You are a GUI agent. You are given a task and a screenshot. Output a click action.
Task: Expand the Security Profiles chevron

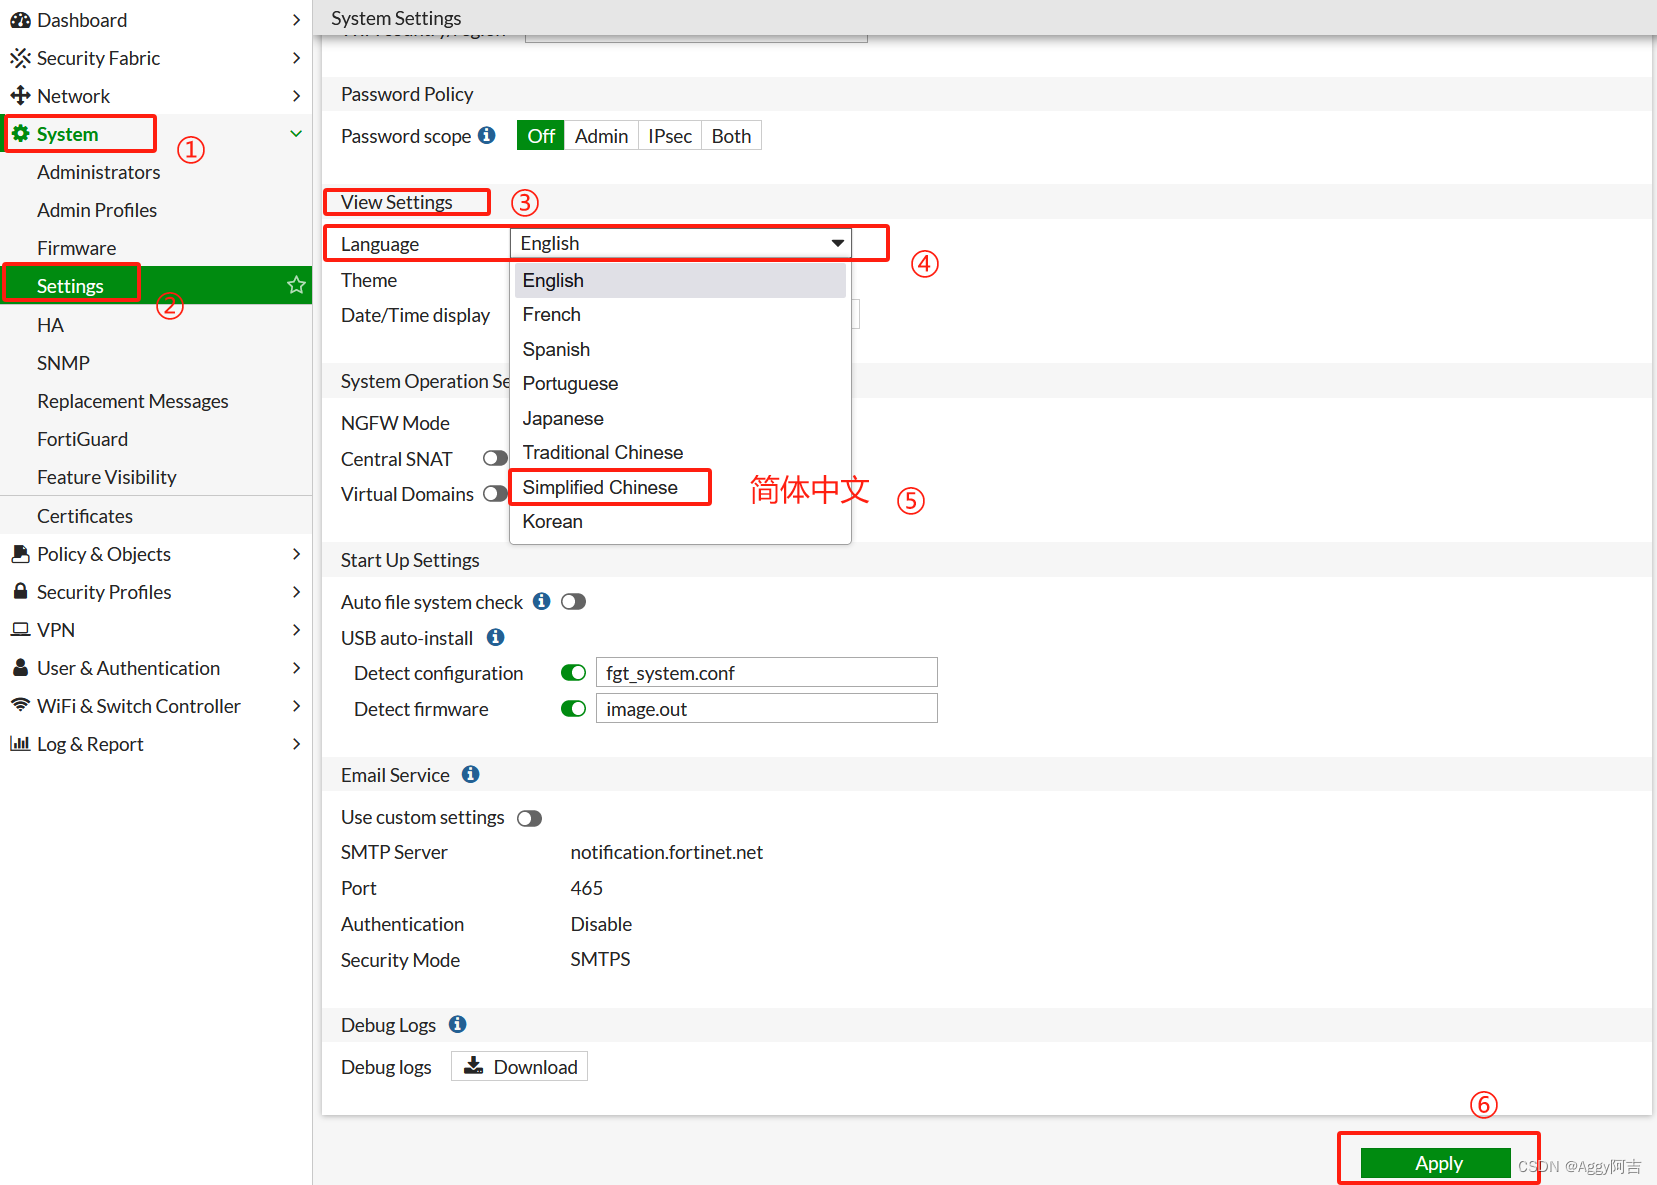click(296, 591)
